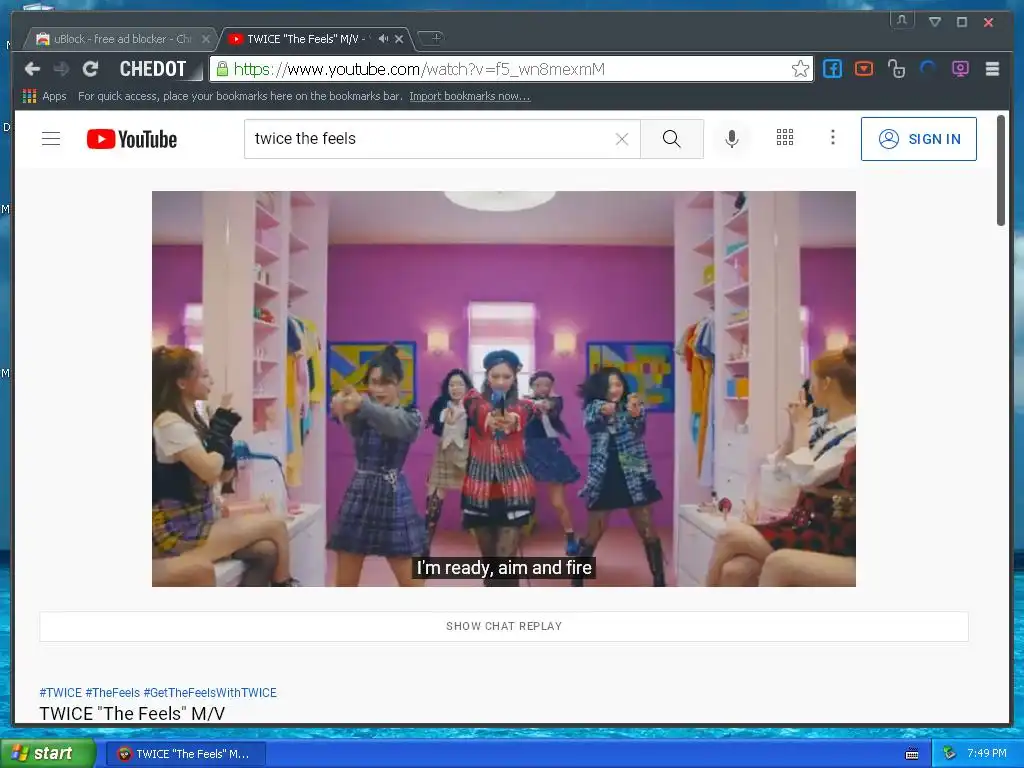Click the Chedot browser logo button
This screenshot has height=768, width=1024.
(153, 69)
